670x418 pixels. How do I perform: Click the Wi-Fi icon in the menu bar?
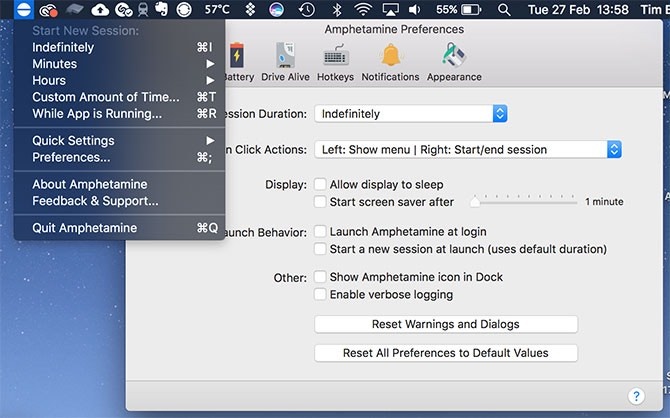[x=362, y=10]
